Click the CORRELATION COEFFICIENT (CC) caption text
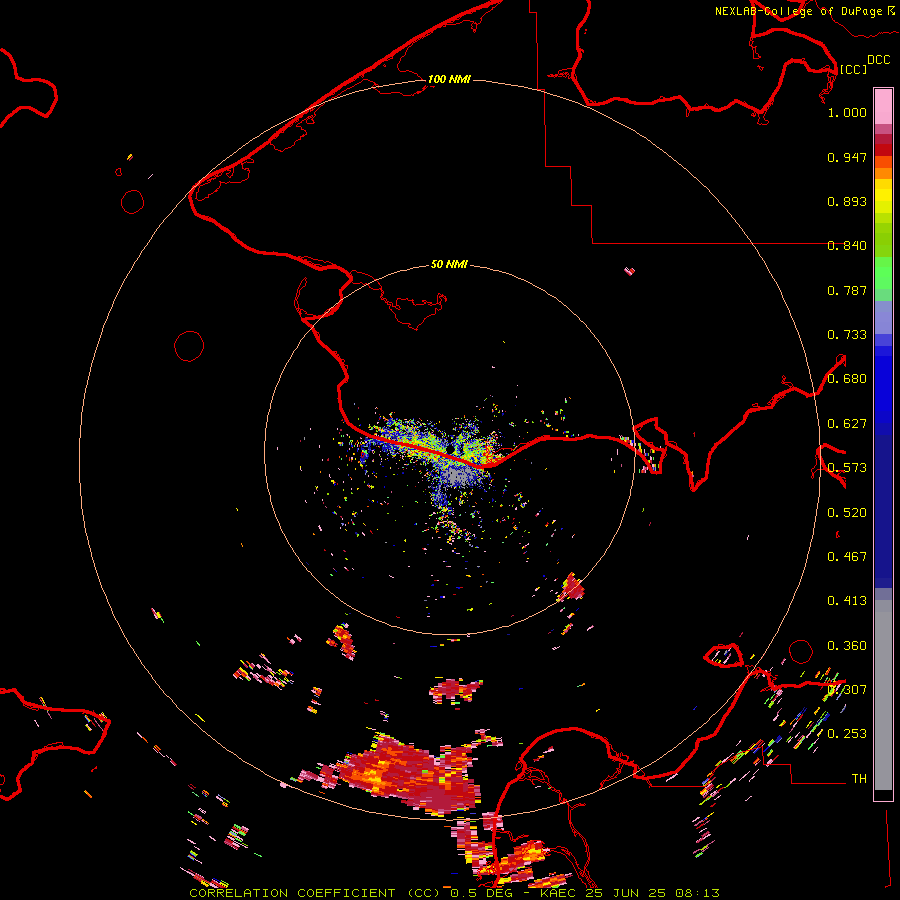The image size is (900, 900). click(x=315, y=893)
